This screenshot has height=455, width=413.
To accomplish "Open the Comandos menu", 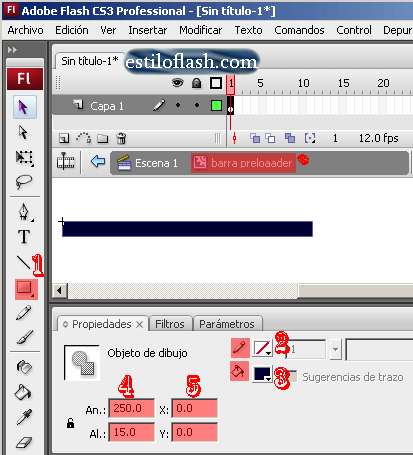I will [299, 30].
